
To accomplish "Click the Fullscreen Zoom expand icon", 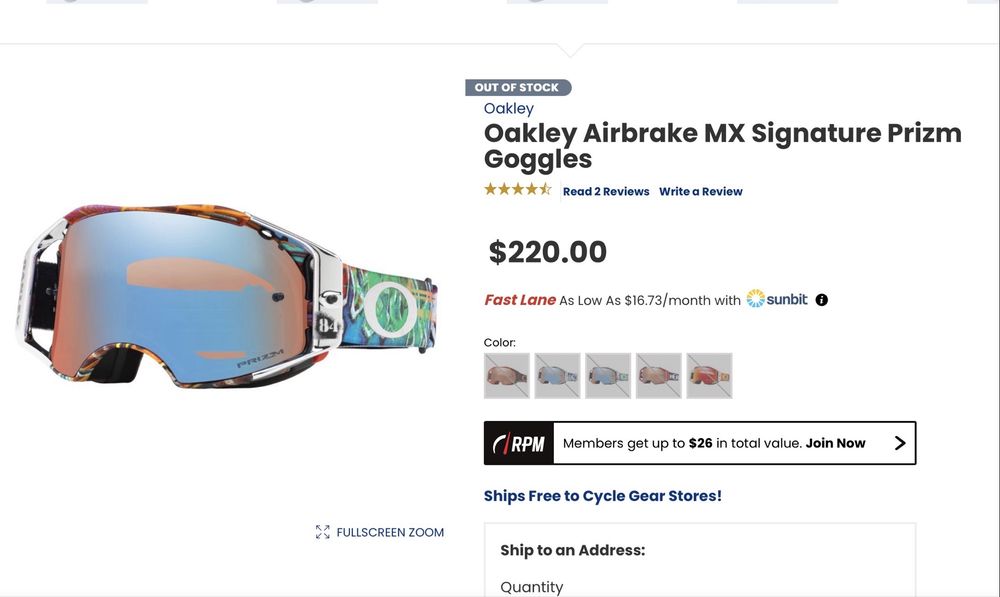I will click(322, 532).
